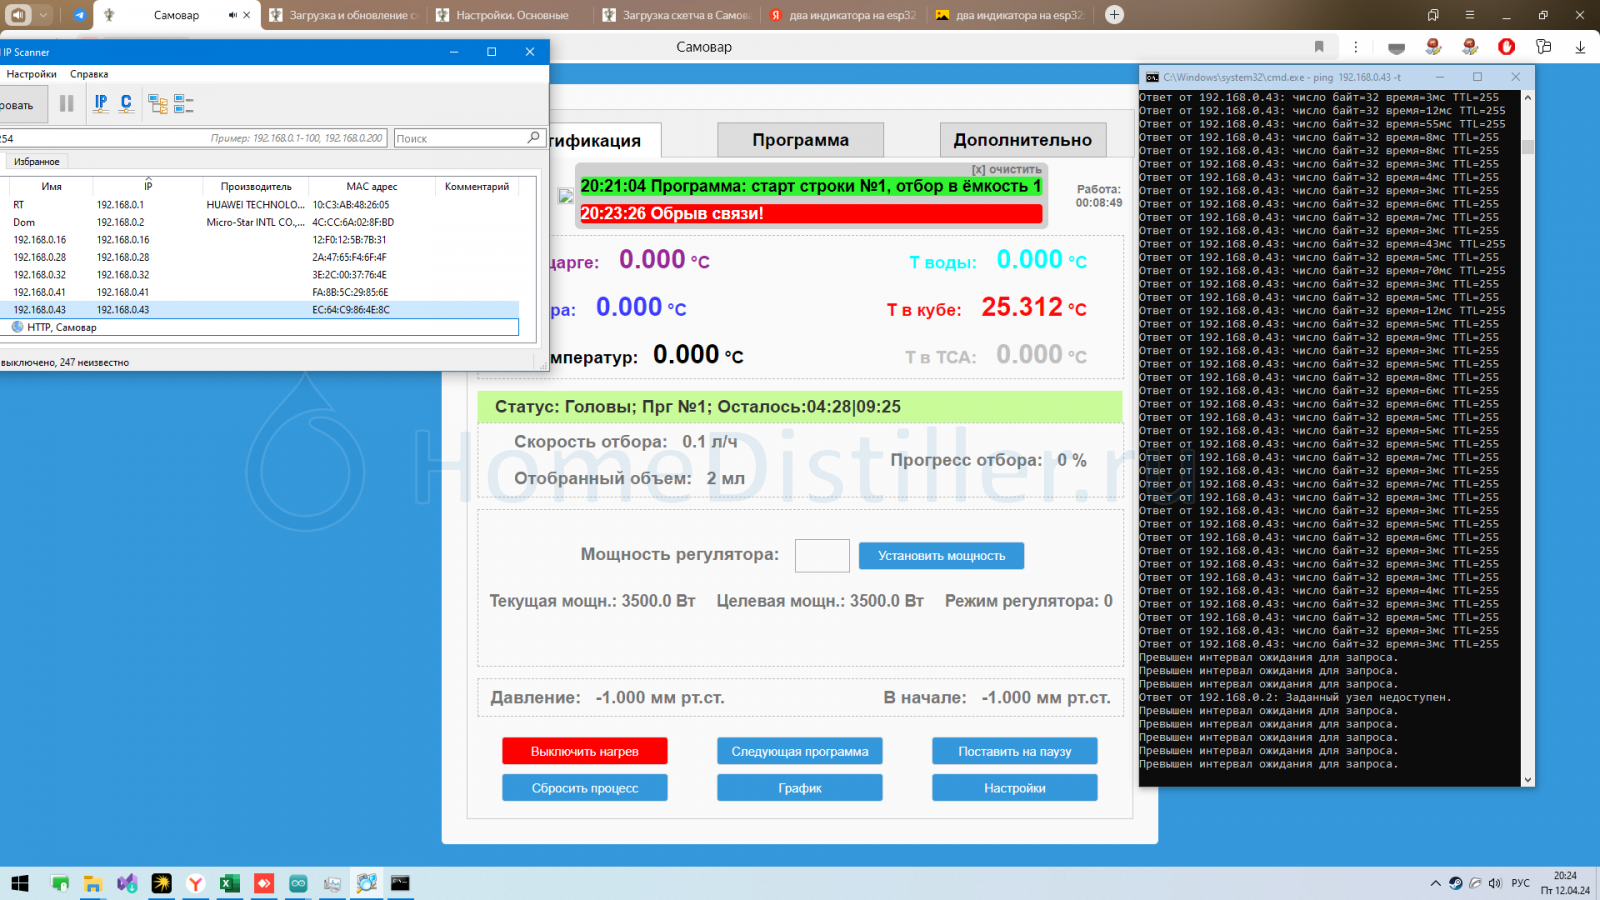Open the Windows Start menu

20,883
